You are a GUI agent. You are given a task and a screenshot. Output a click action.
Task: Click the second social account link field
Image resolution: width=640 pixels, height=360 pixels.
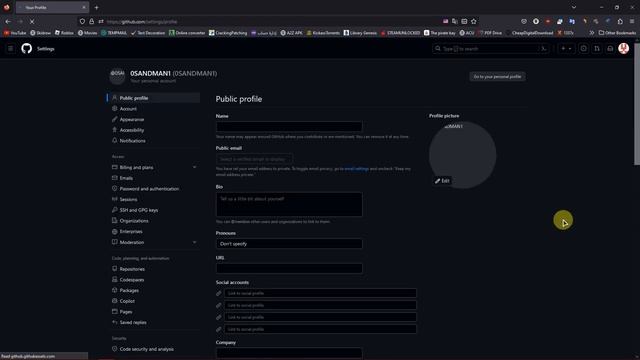pos(320,305)
